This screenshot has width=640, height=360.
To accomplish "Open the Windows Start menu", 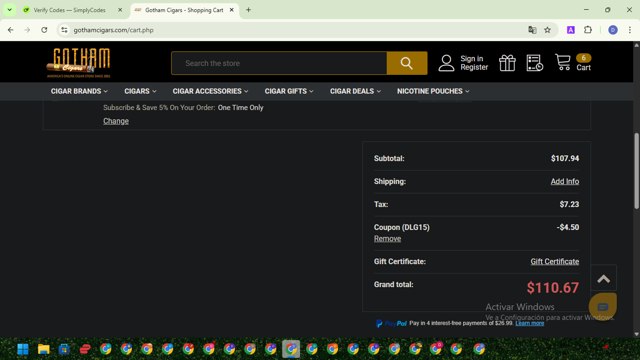I will click(23, 349).
